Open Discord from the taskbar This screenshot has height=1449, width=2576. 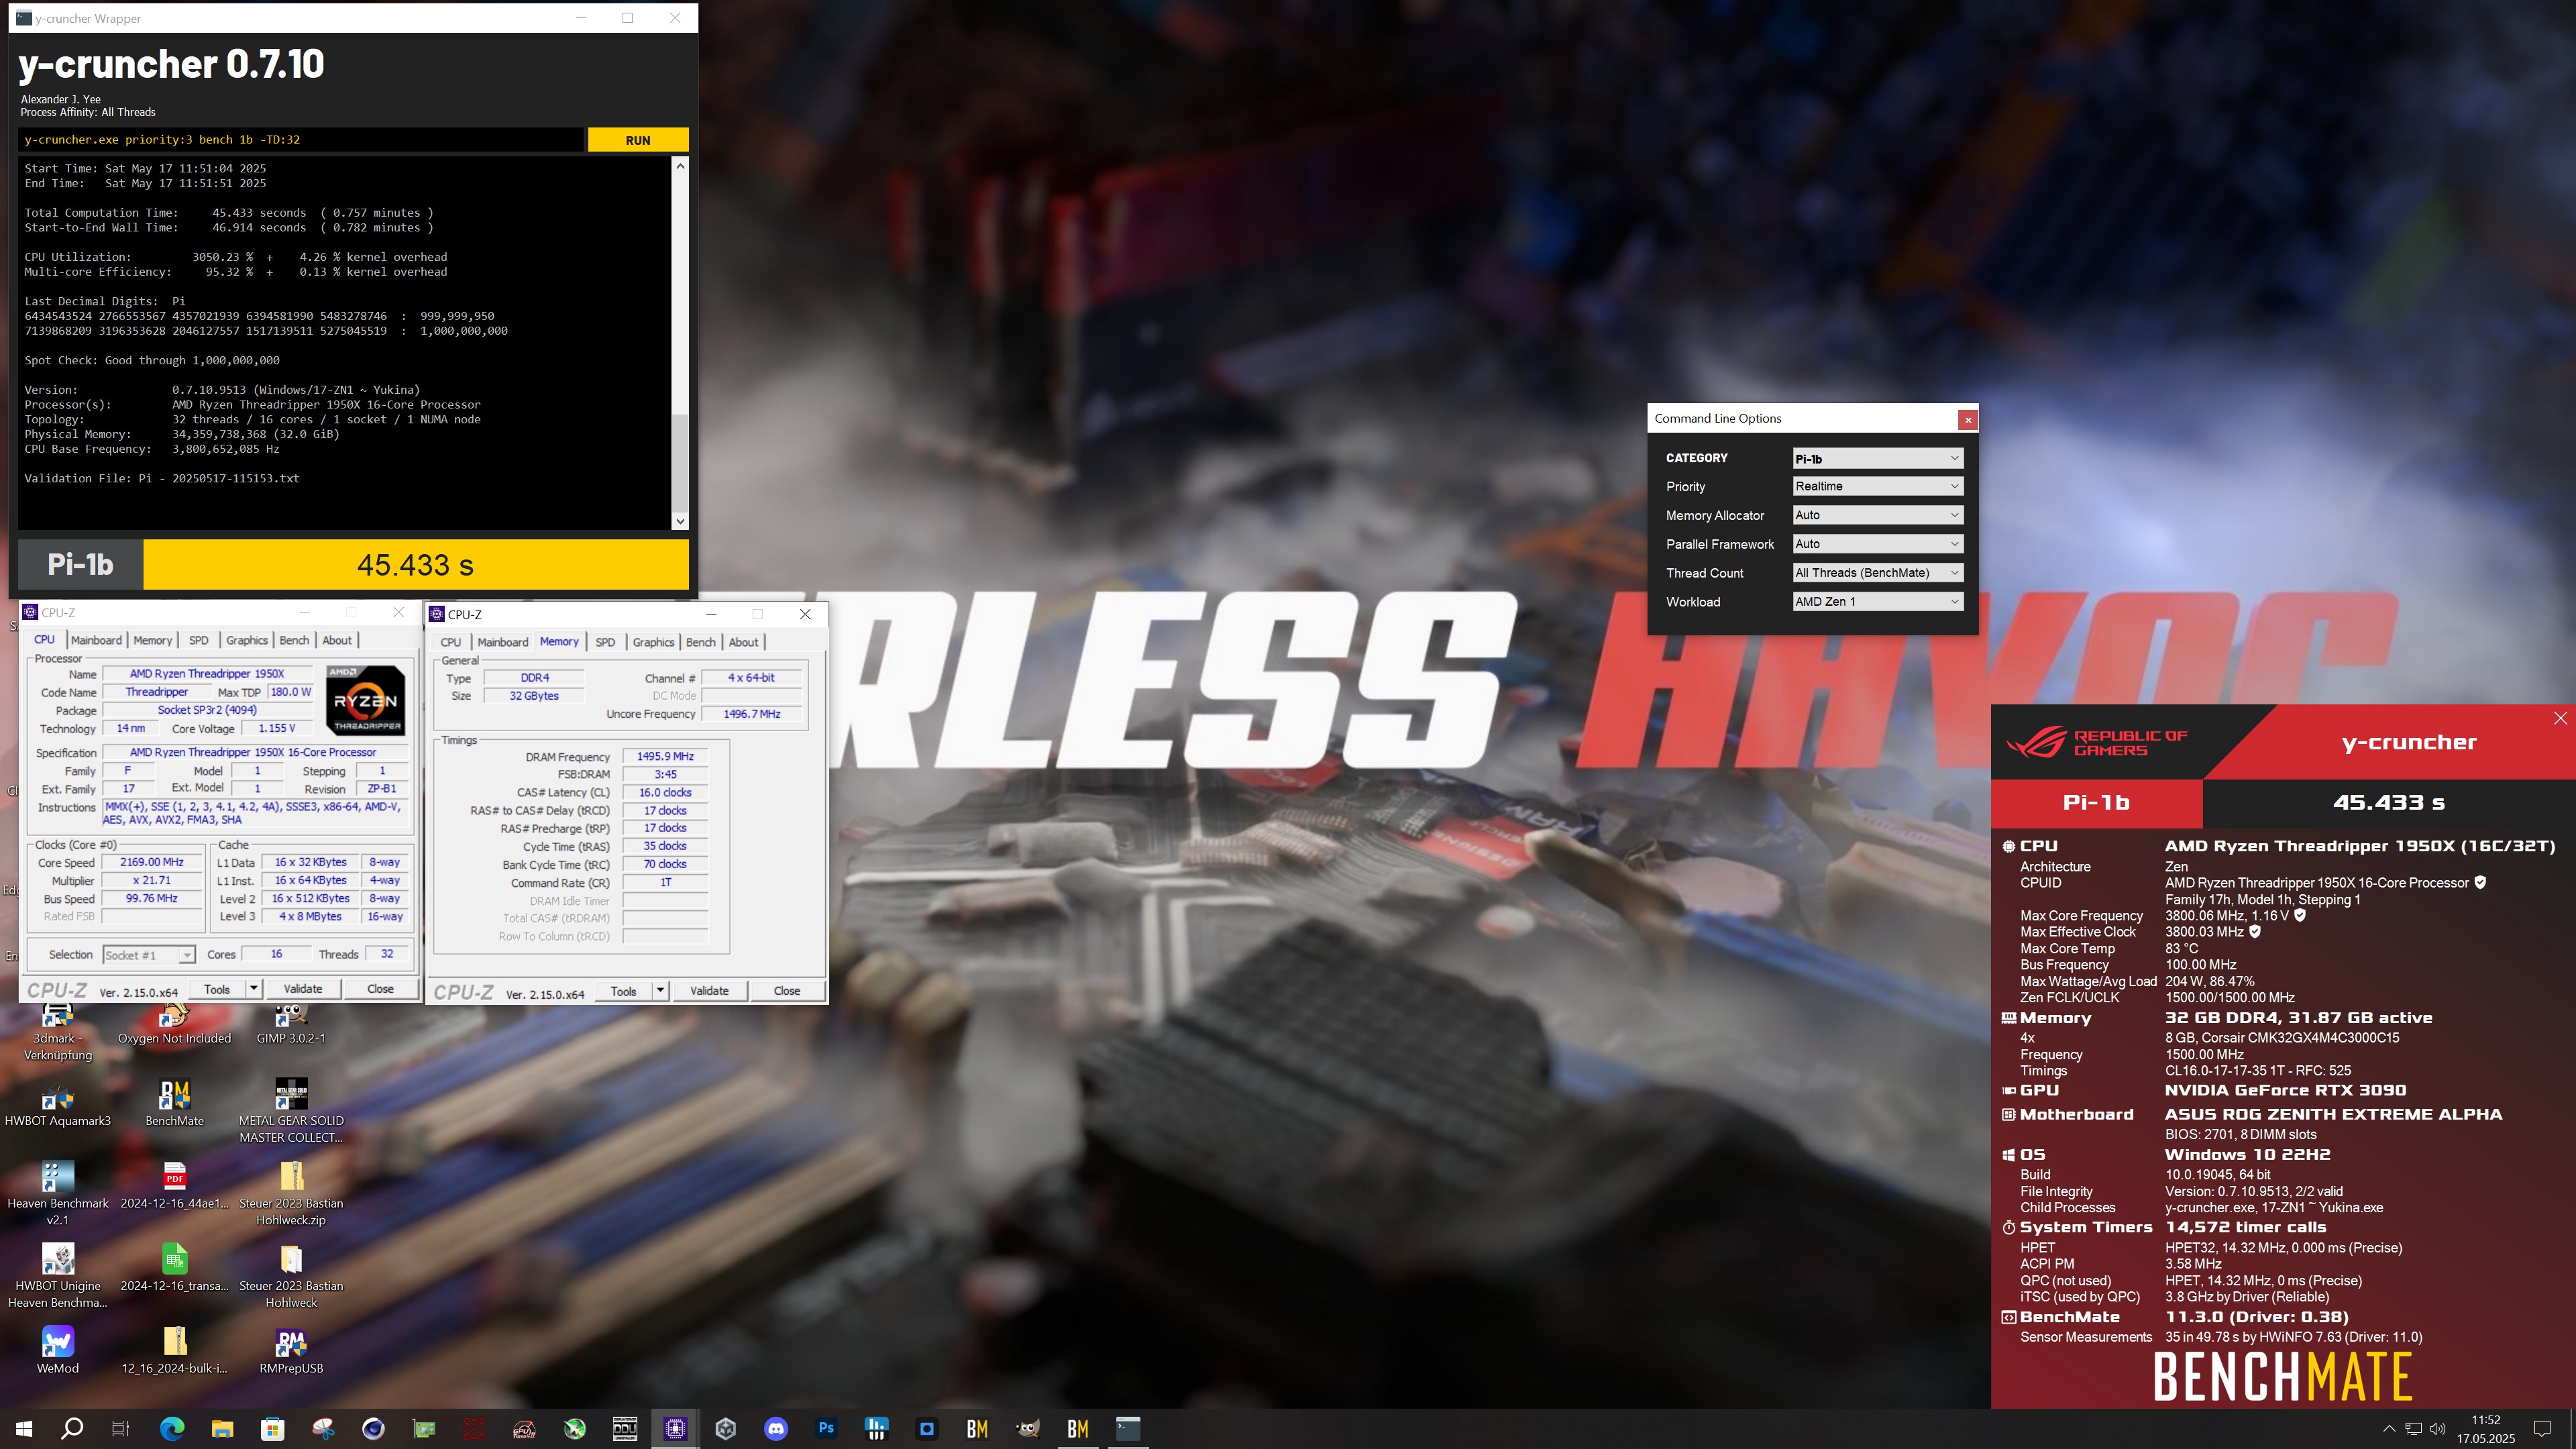pyautogui.click(x=776, y=1428)
